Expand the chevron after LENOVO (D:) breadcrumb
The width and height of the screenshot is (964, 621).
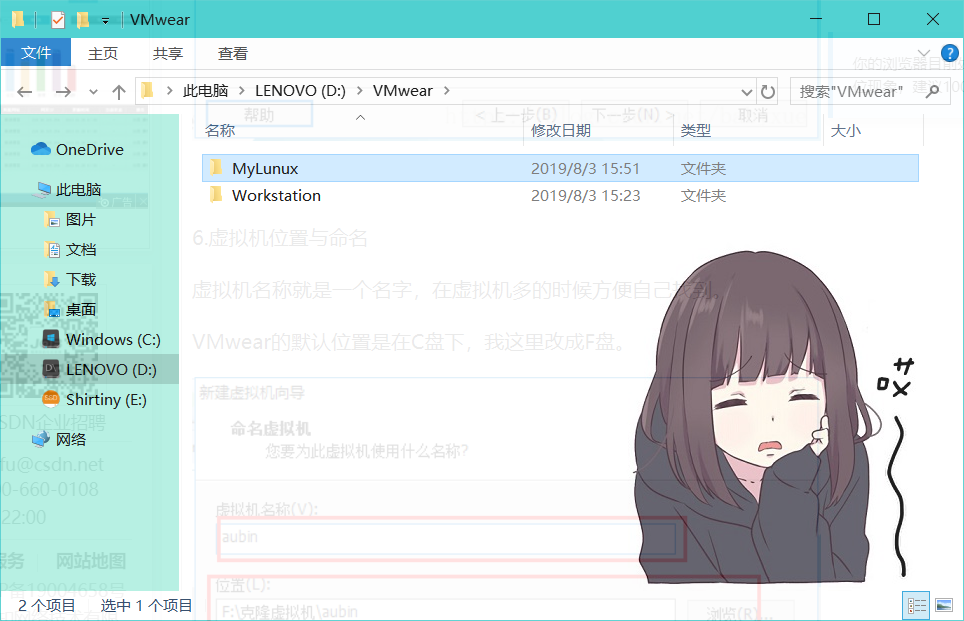click(x=360, y=91)
